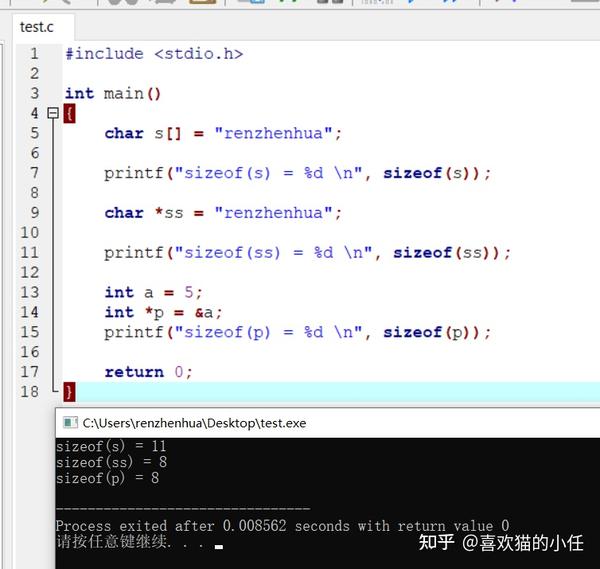
Task: Click the return 0 statement
Action: click(x=148, y=372)
